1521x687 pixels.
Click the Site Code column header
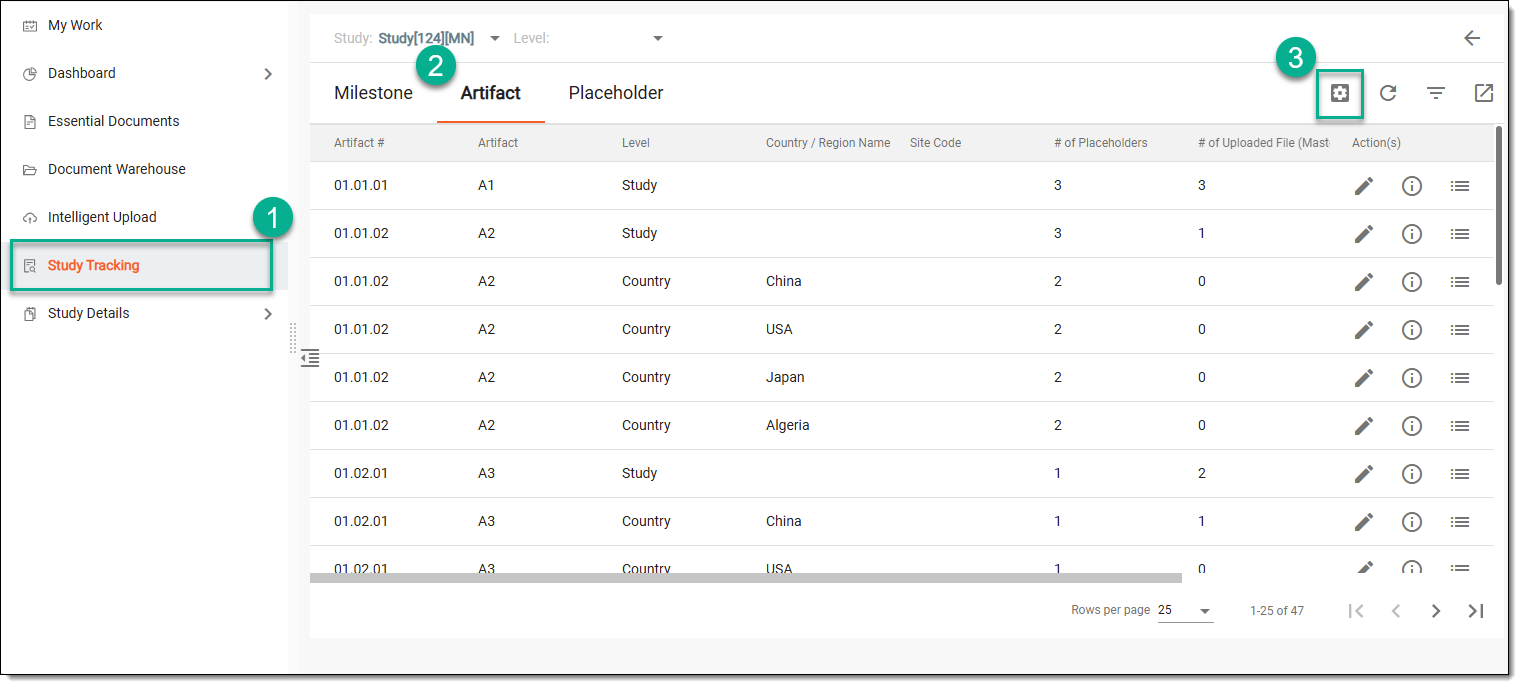(935, 143)
